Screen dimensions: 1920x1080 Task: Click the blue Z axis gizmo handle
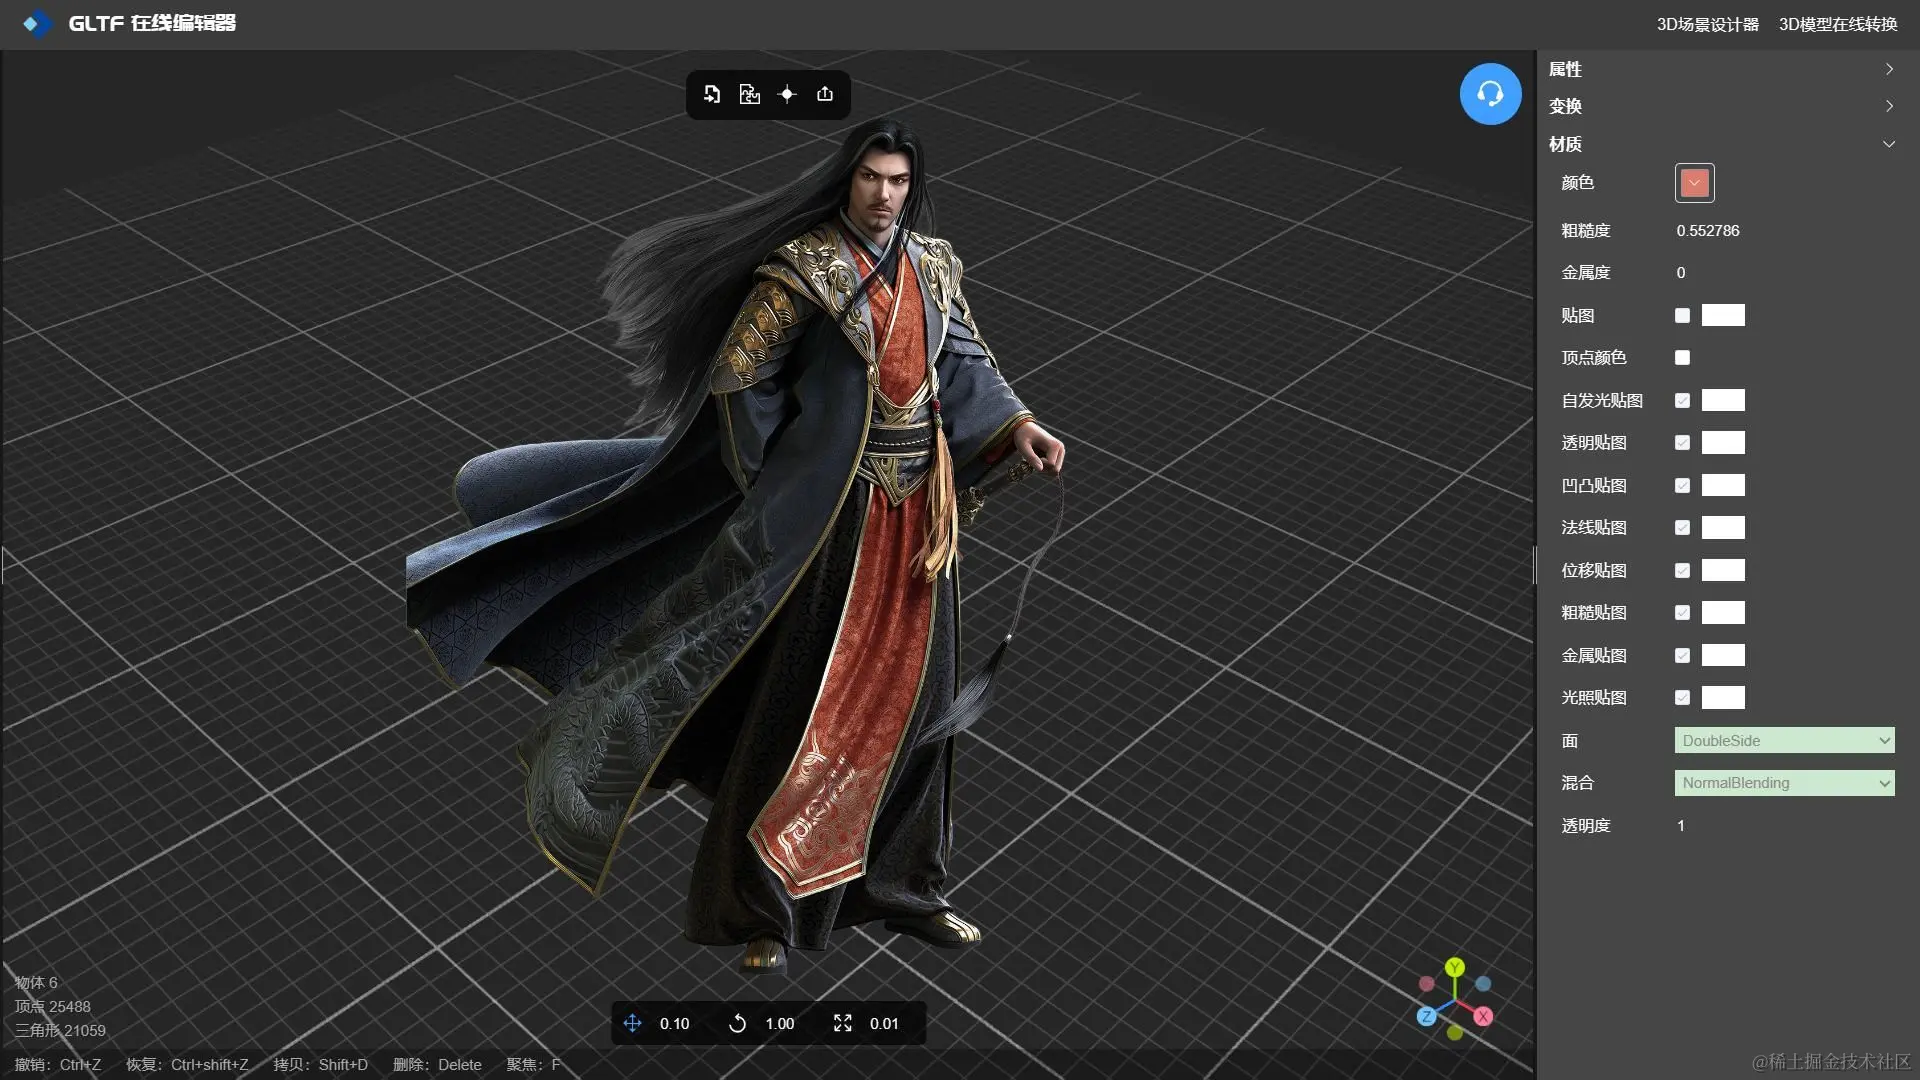coord(1427,1016)
